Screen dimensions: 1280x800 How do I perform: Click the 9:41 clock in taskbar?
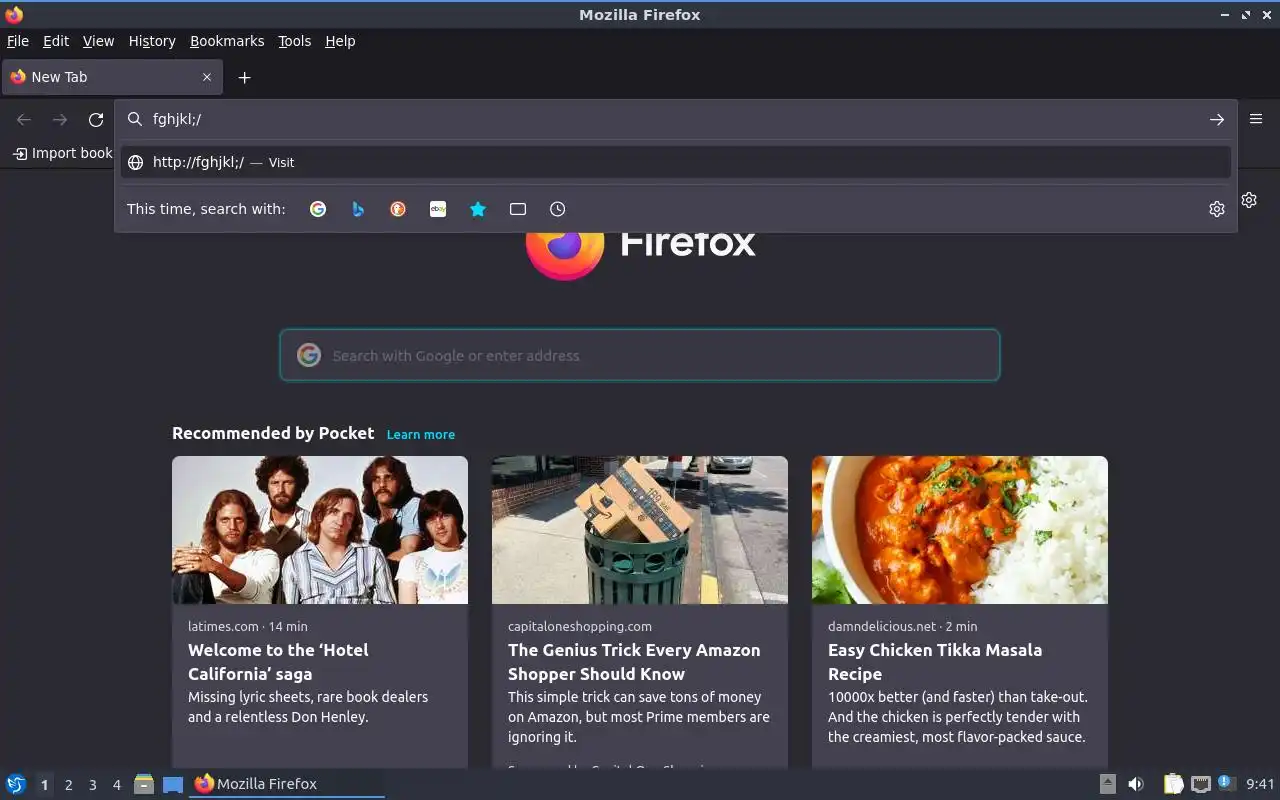[x=1260, y=784]
